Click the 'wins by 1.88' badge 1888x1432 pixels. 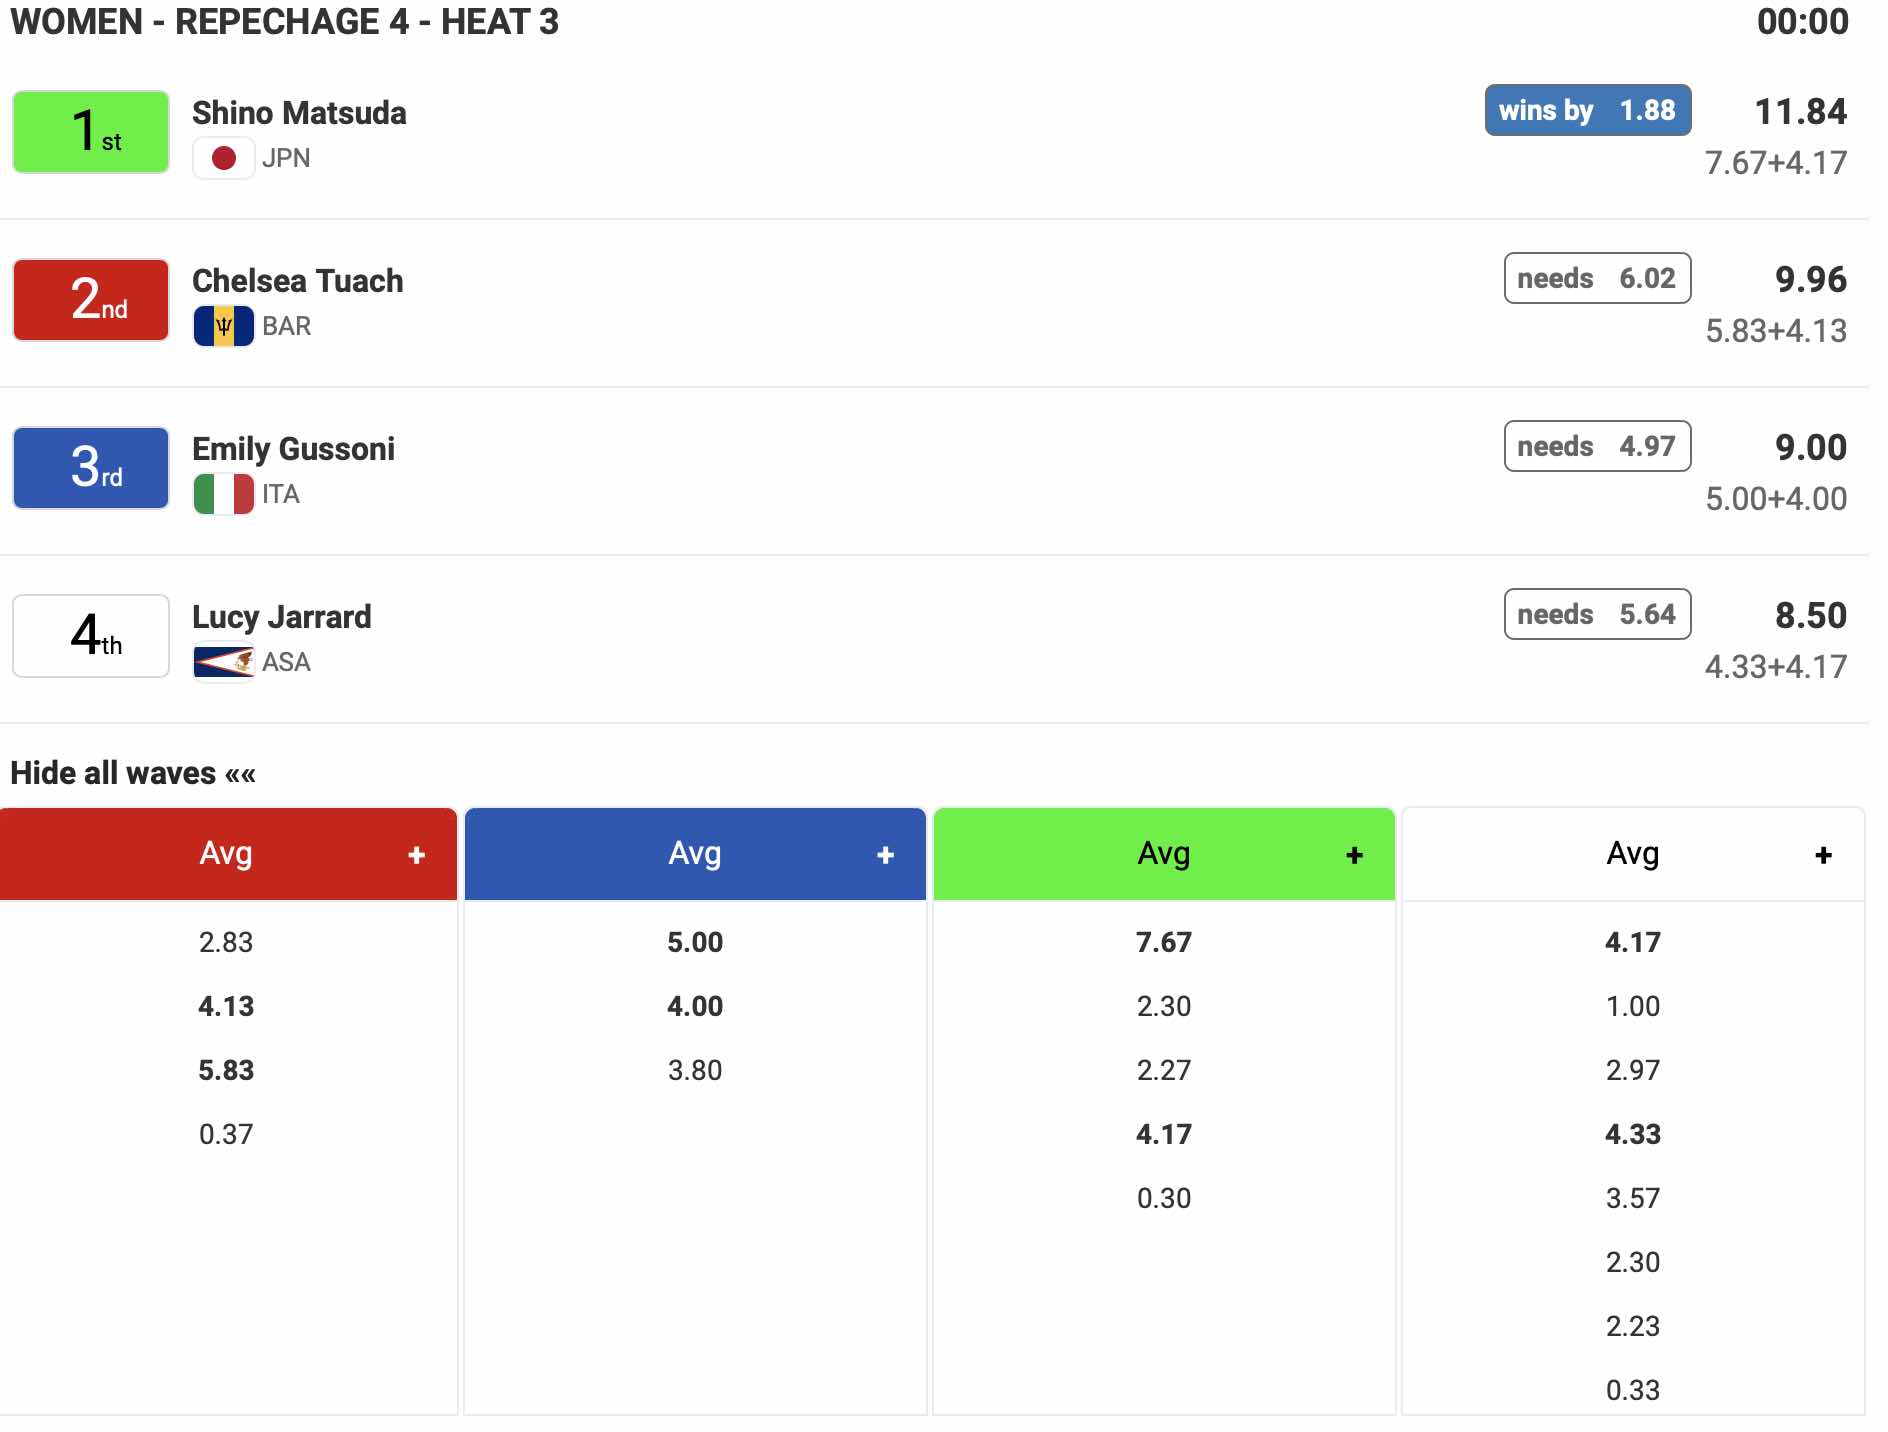pos(1587,110)
